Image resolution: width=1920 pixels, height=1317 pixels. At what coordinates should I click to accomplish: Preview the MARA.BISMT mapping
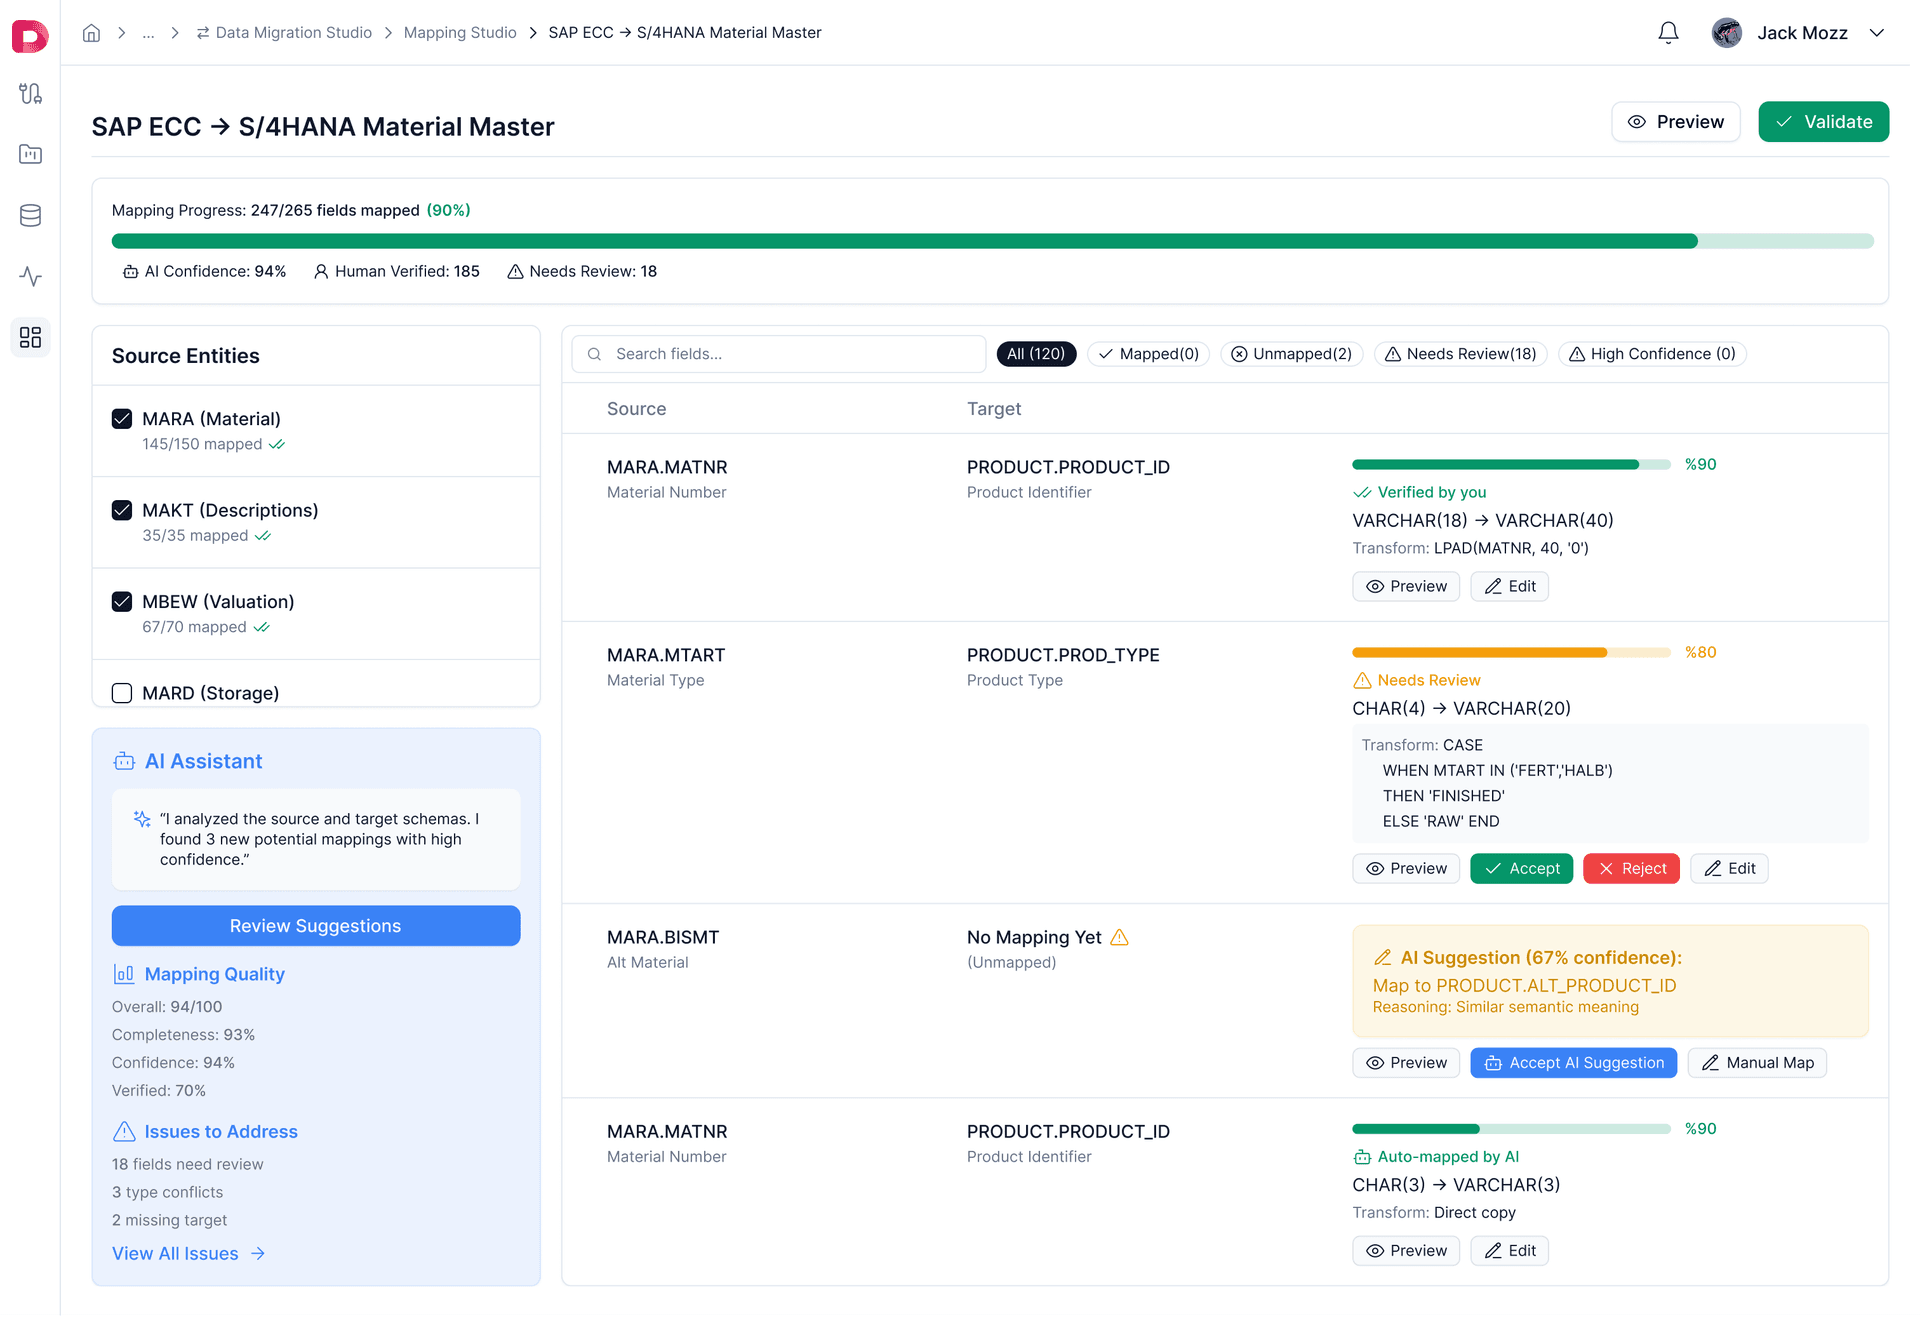tap(1406, 1063)
